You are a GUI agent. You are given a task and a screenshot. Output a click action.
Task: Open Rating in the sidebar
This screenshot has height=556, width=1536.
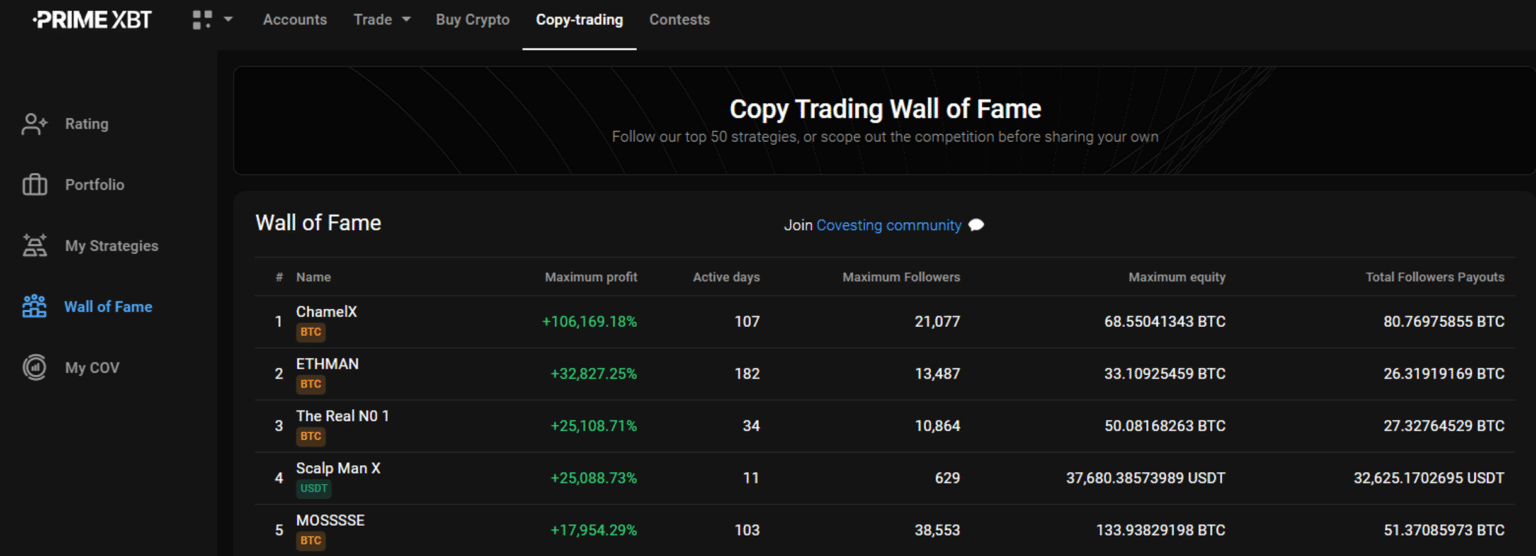(87, 124)
